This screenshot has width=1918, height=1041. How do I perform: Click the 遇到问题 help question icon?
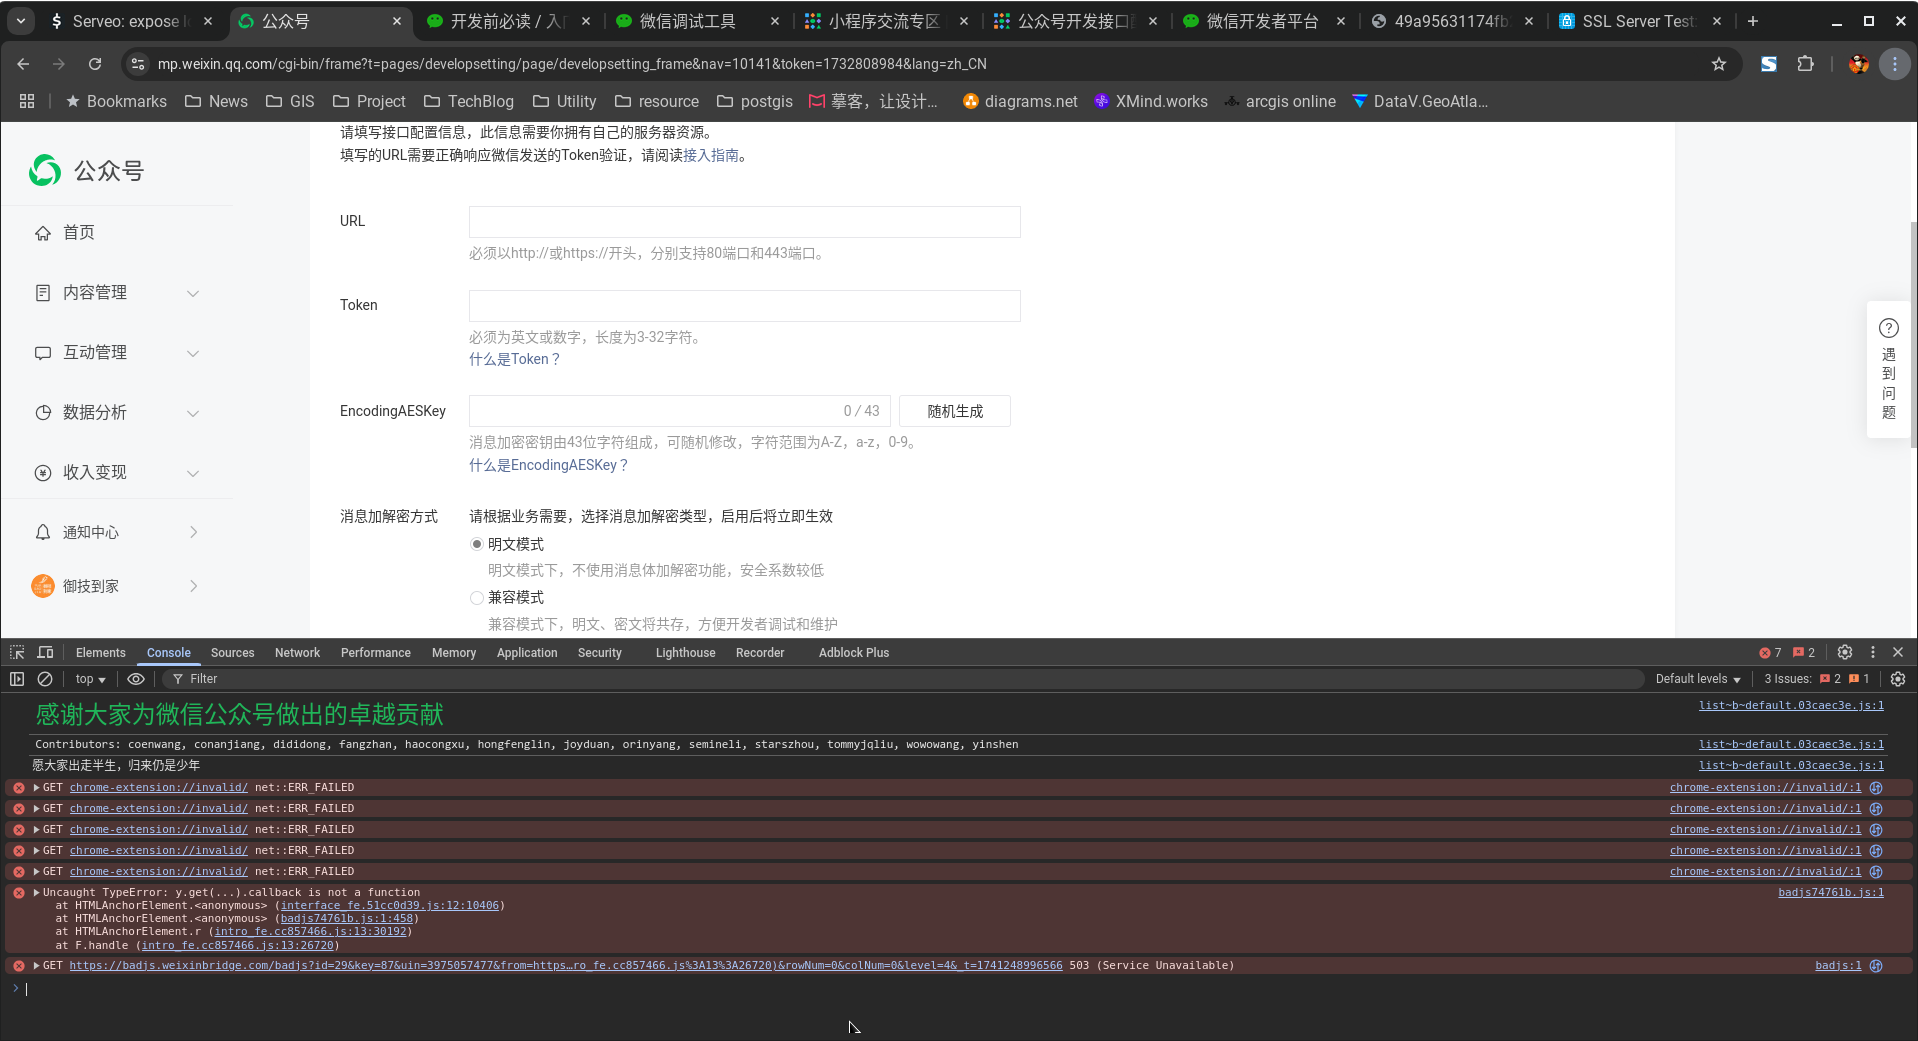pos(1889,328)
